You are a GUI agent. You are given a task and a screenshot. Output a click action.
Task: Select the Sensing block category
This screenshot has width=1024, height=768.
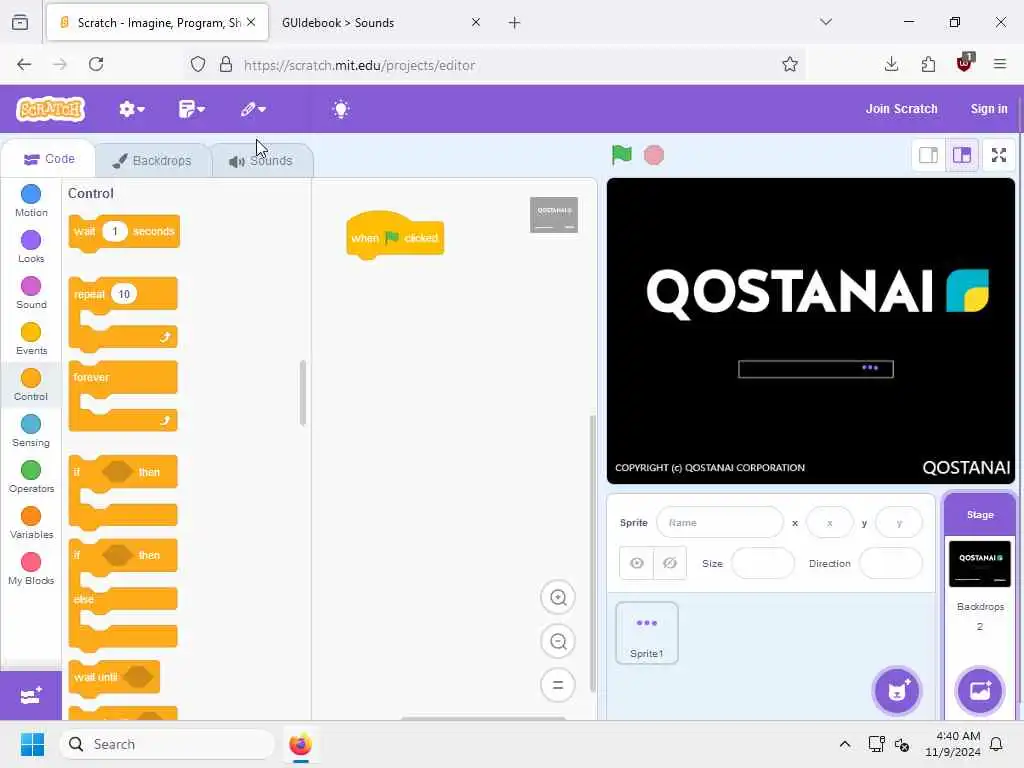pos(31,430)
